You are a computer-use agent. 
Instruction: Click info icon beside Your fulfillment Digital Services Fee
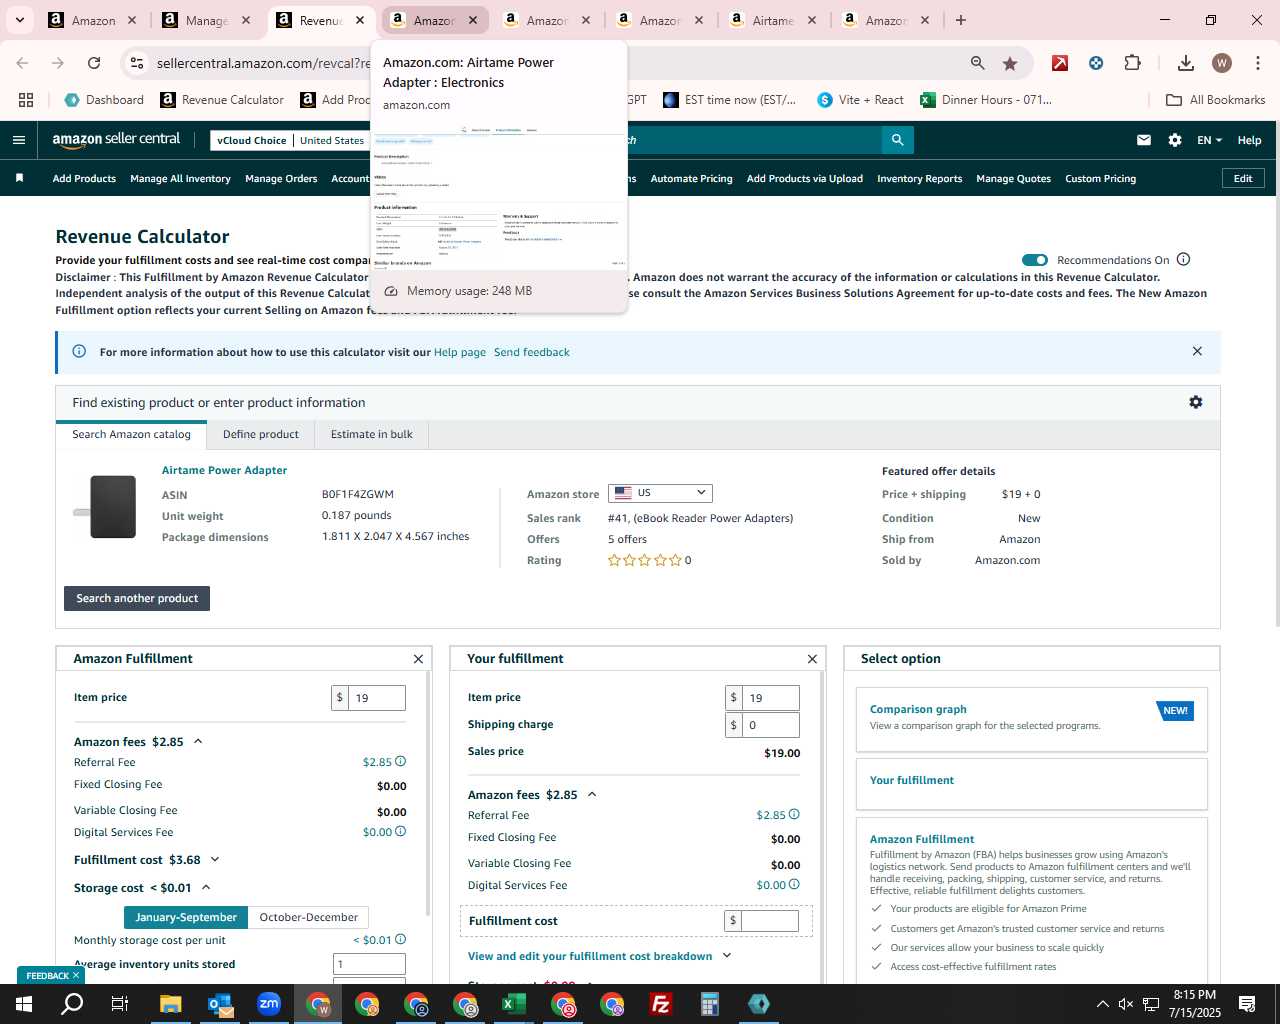point(795,884)
